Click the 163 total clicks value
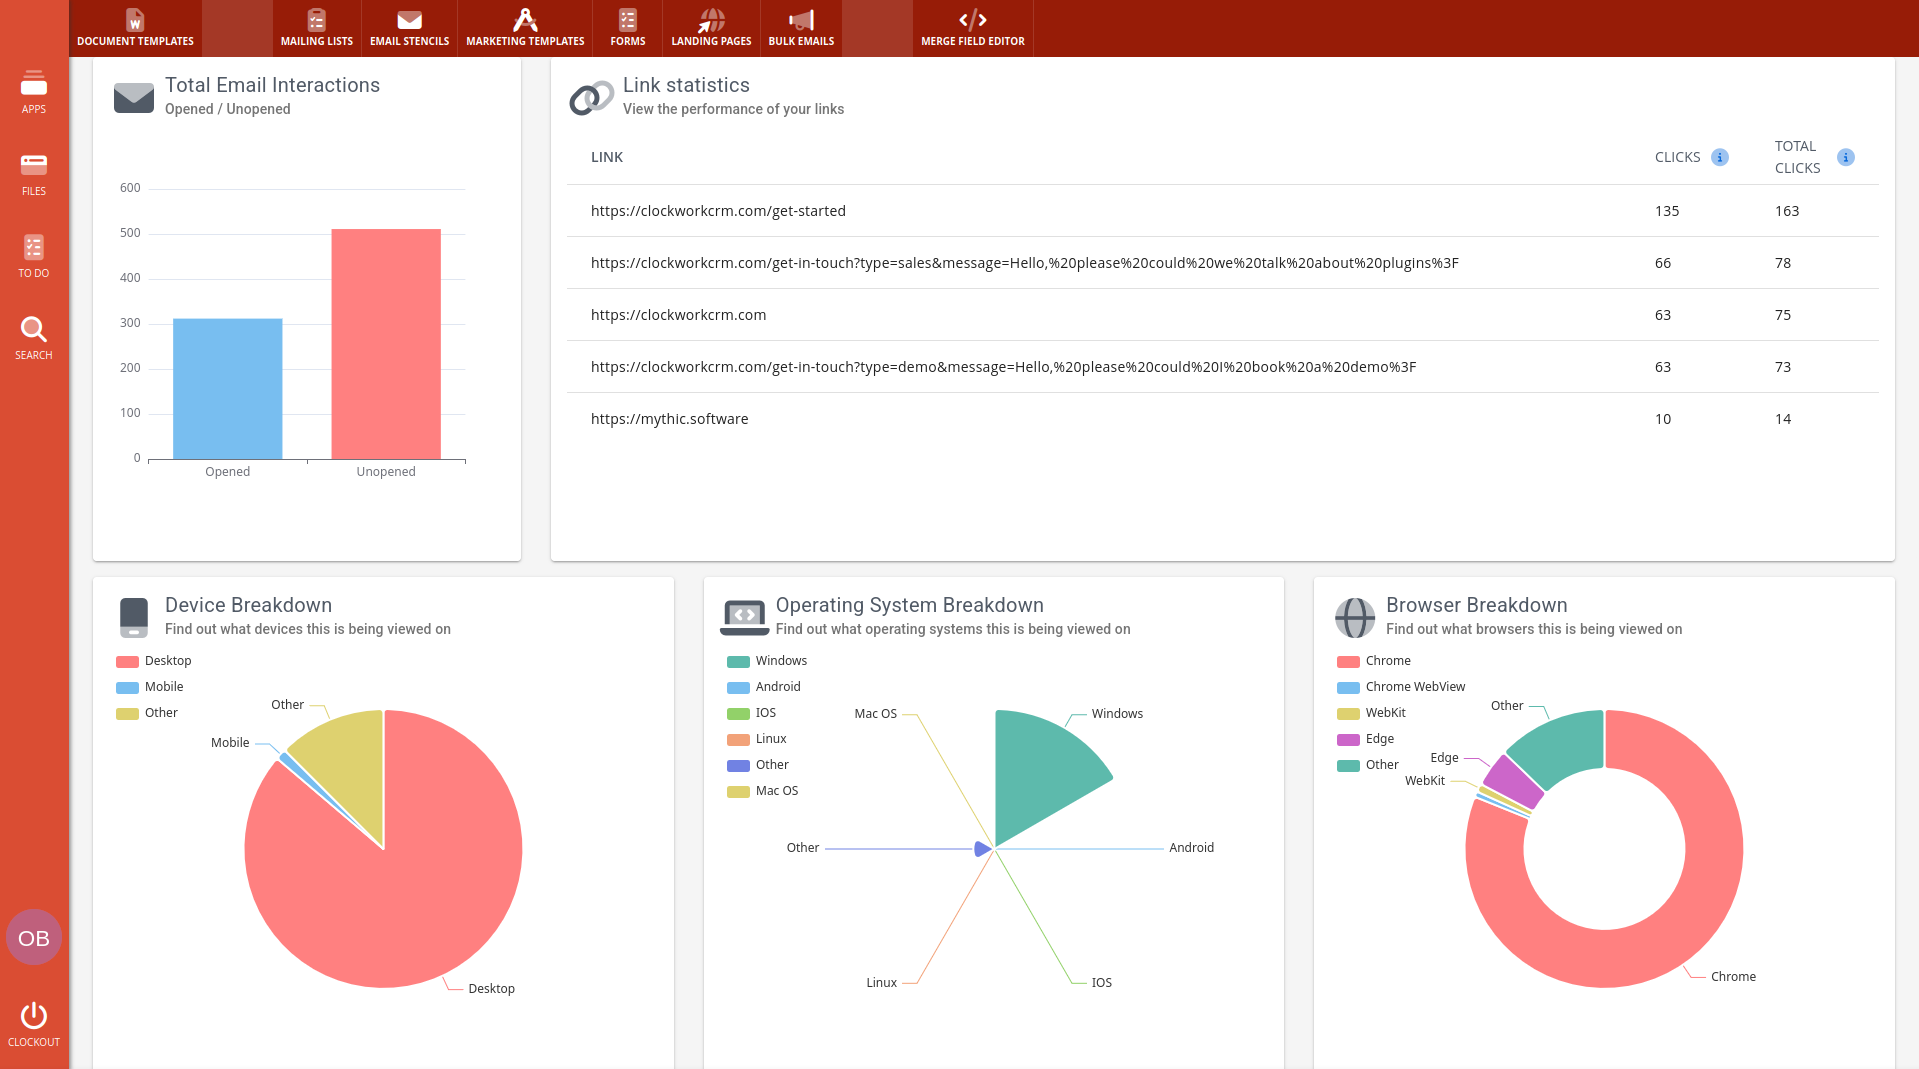Viewport: 1919px width, 1069px height. 1787,211
